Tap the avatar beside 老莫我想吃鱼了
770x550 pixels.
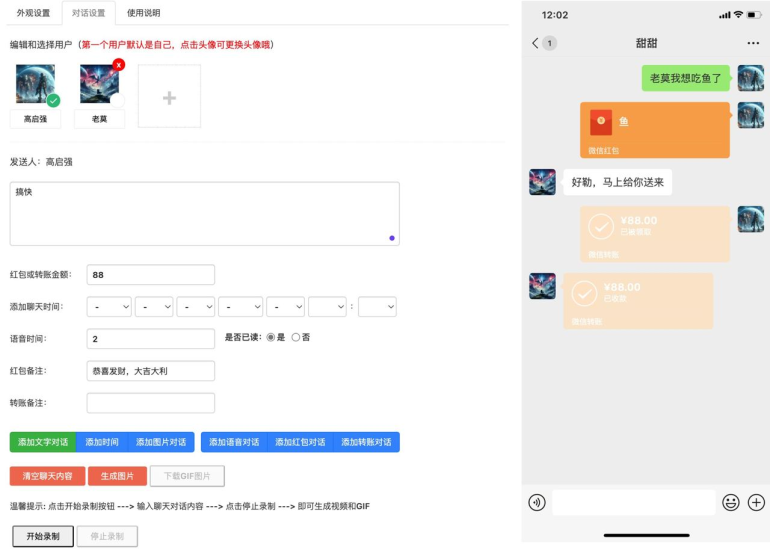pyautogui.click(x=751, y=78)
